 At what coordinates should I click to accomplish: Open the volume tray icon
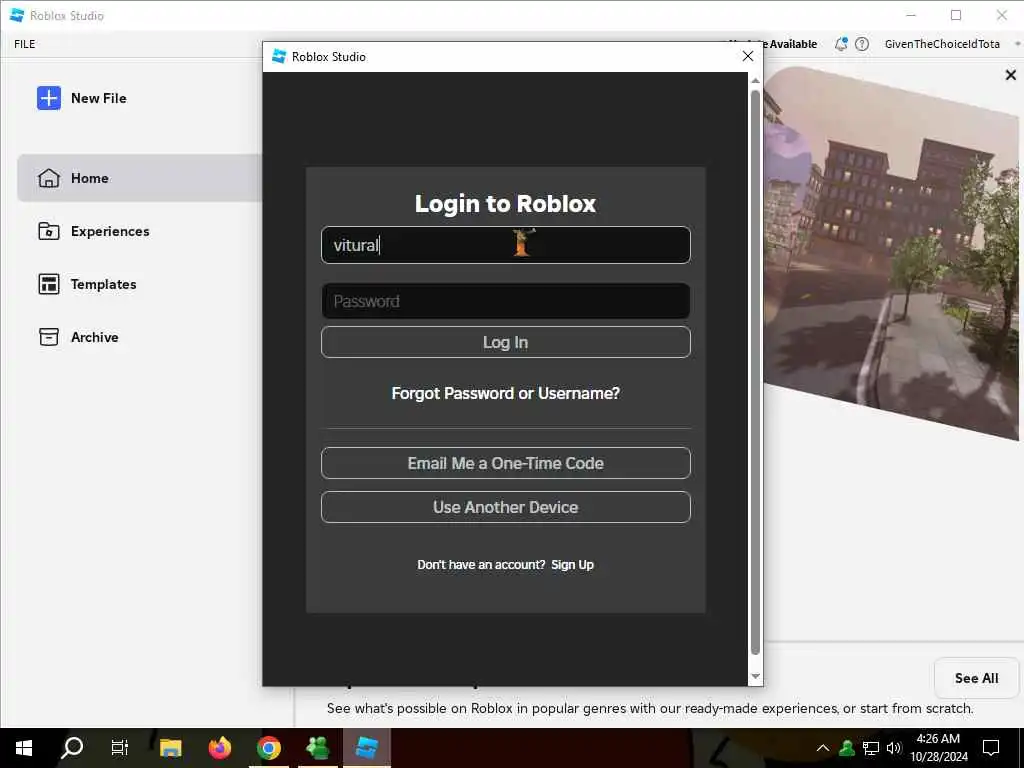[894, 748]
